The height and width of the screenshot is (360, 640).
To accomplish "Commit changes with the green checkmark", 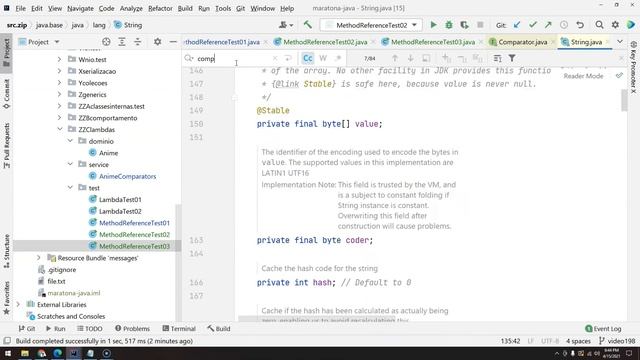I will pyautogui.click(x=533, y=25).
